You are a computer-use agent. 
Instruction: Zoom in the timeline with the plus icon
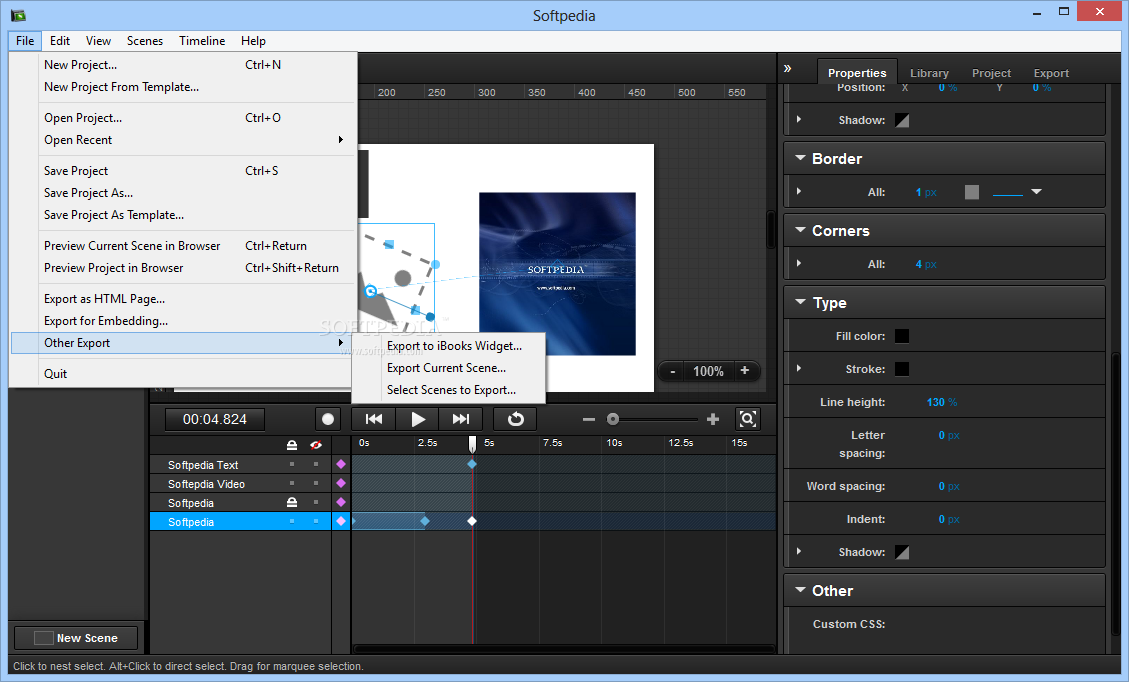713,419
